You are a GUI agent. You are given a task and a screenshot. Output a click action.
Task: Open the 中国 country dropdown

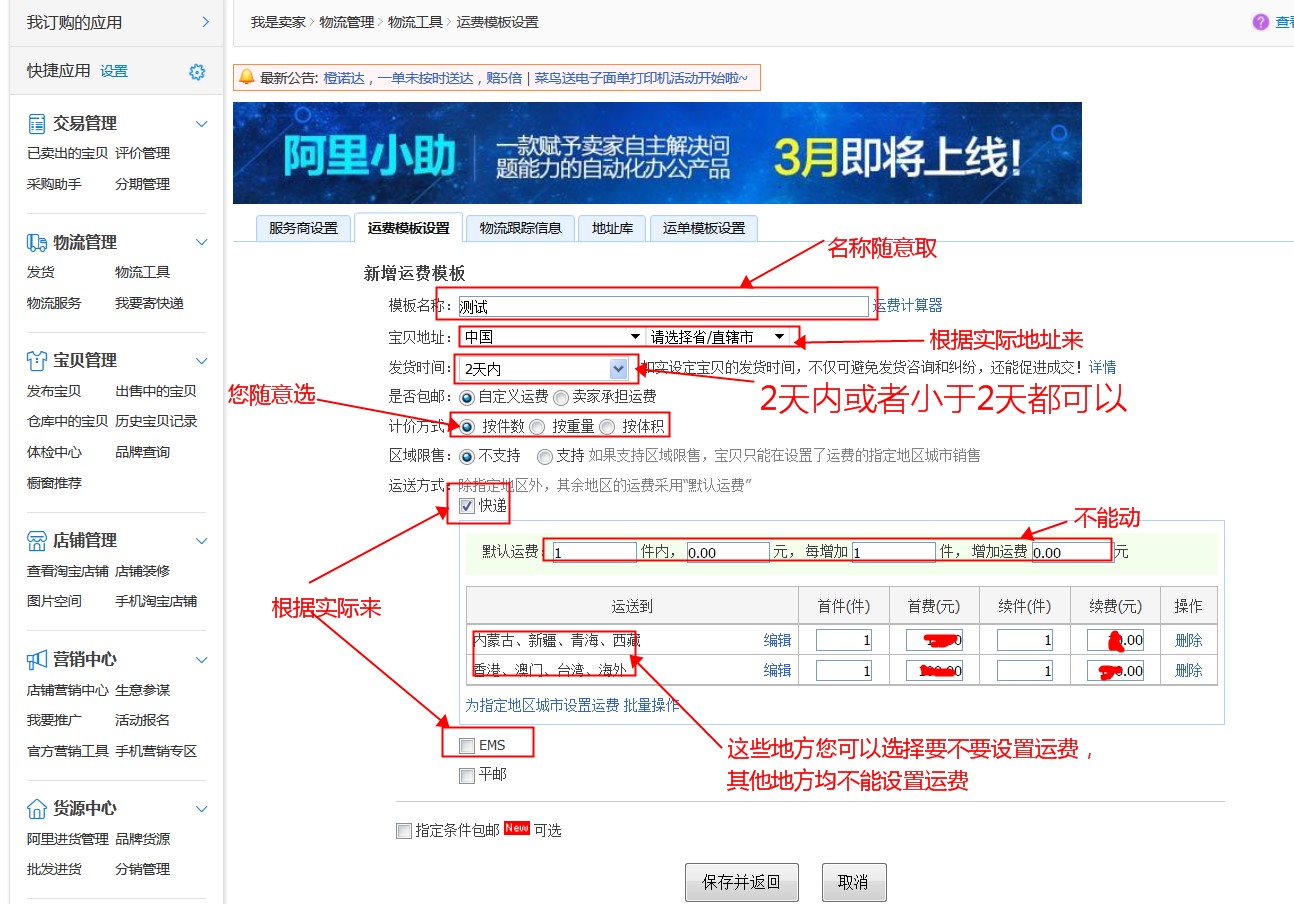pos(552,337)
